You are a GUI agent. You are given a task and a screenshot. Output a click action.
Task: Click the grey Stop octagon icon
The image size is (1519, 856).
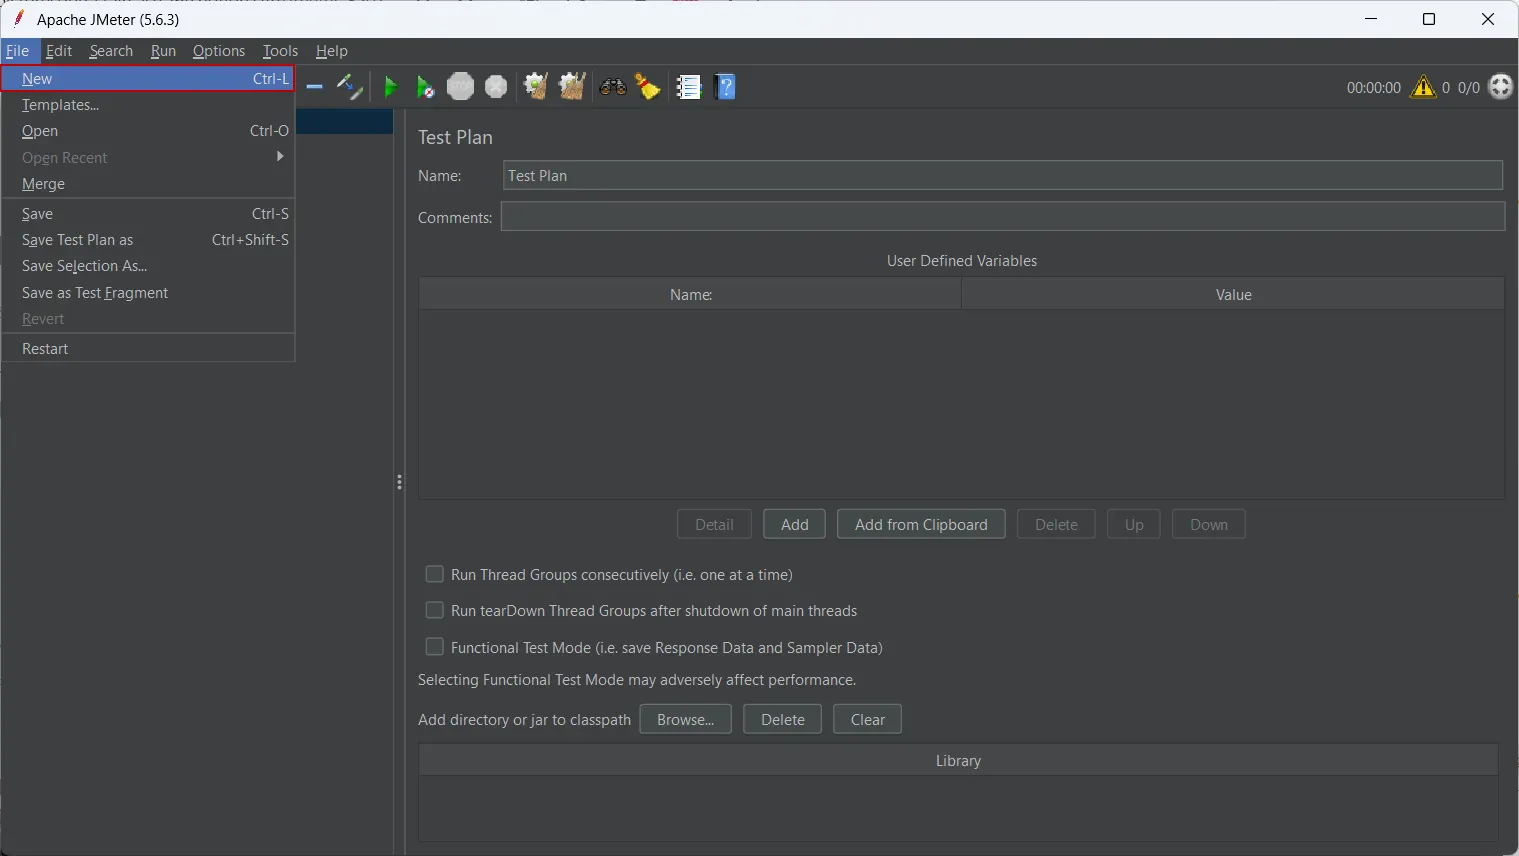point(460,87)
